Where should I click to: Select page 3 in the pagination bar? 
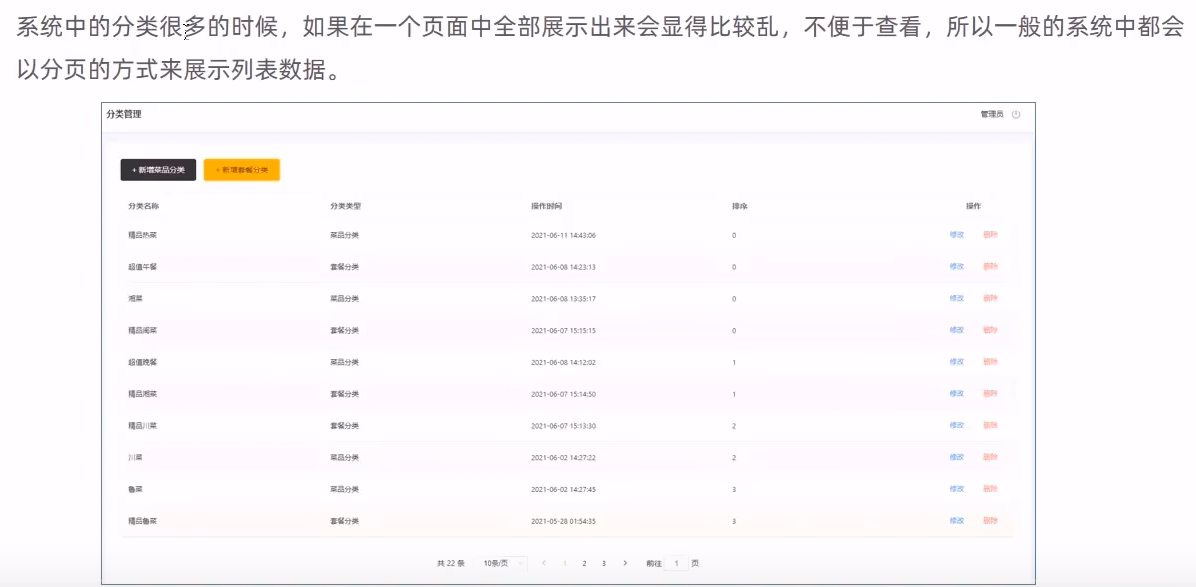603,563
